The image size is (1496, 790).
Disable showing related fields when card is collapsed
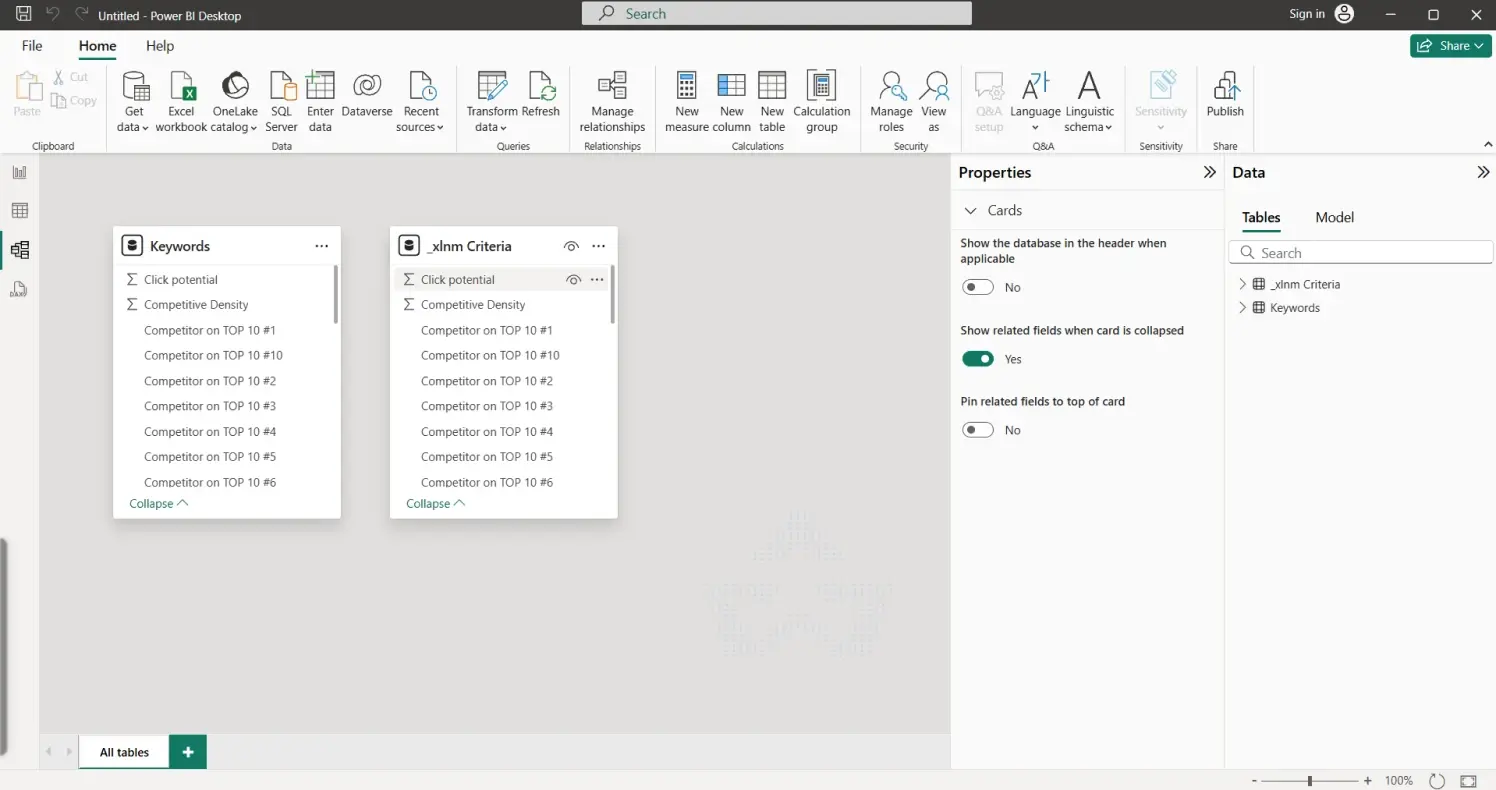tap(977, 358)
